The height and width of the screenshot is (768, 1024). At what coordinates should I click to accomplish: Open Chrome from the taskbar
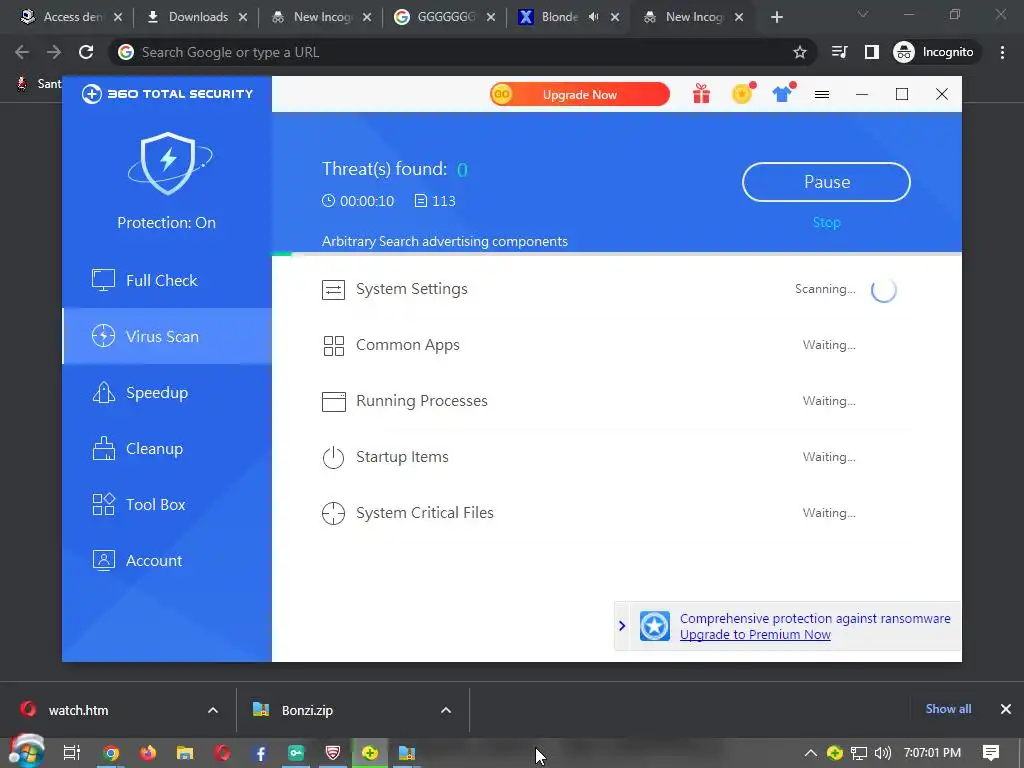[x=111, y=754]
